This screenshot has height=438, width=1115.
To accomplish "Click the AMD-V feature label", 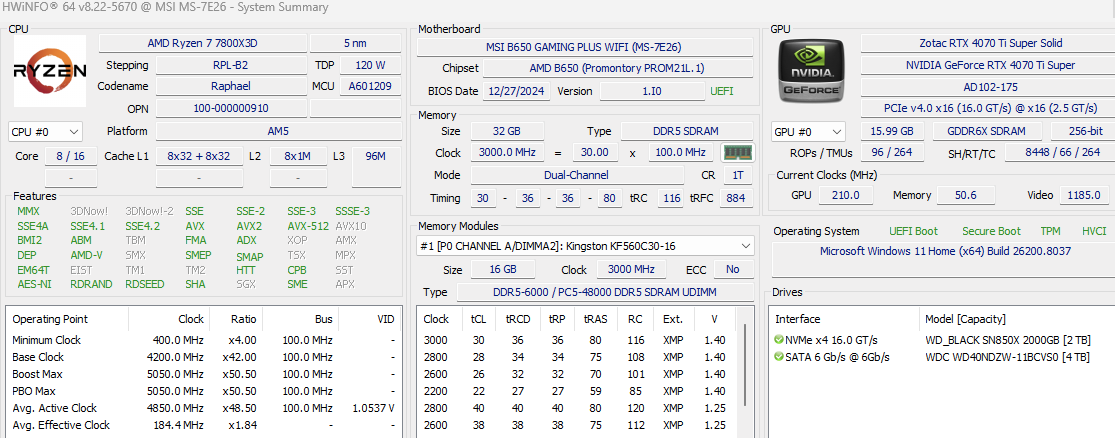I will tap(86, 255).
